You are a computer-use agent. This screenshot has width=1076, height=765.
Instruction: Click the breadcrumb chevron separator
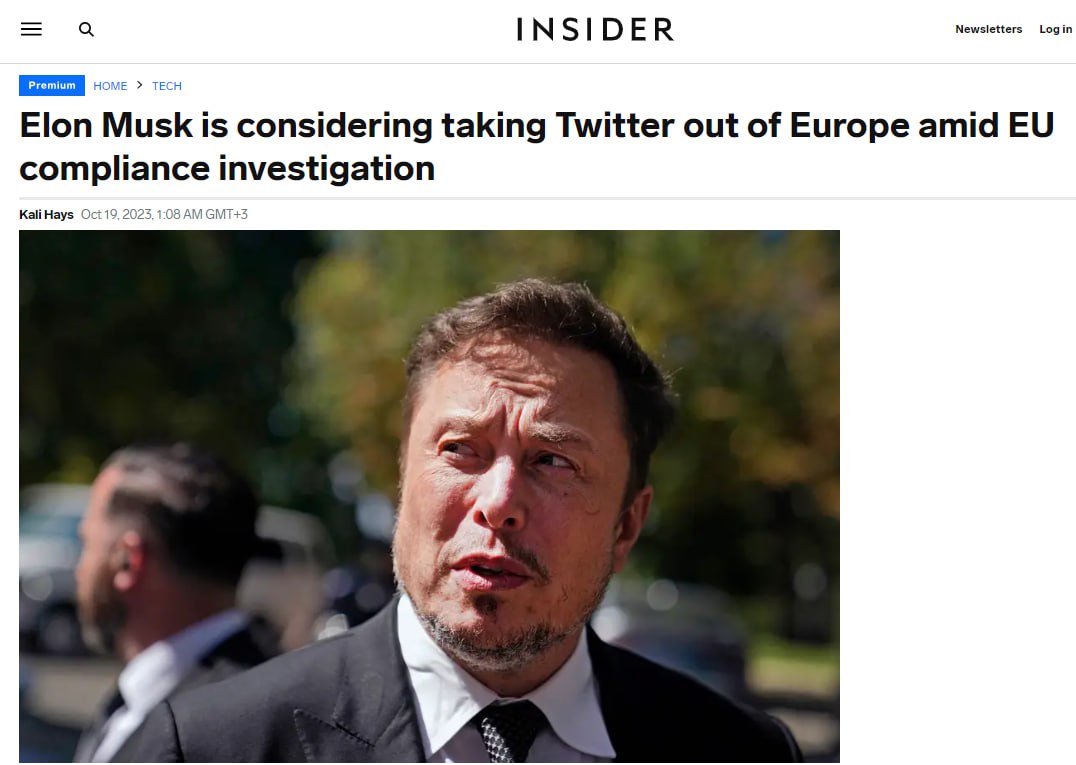140,86
